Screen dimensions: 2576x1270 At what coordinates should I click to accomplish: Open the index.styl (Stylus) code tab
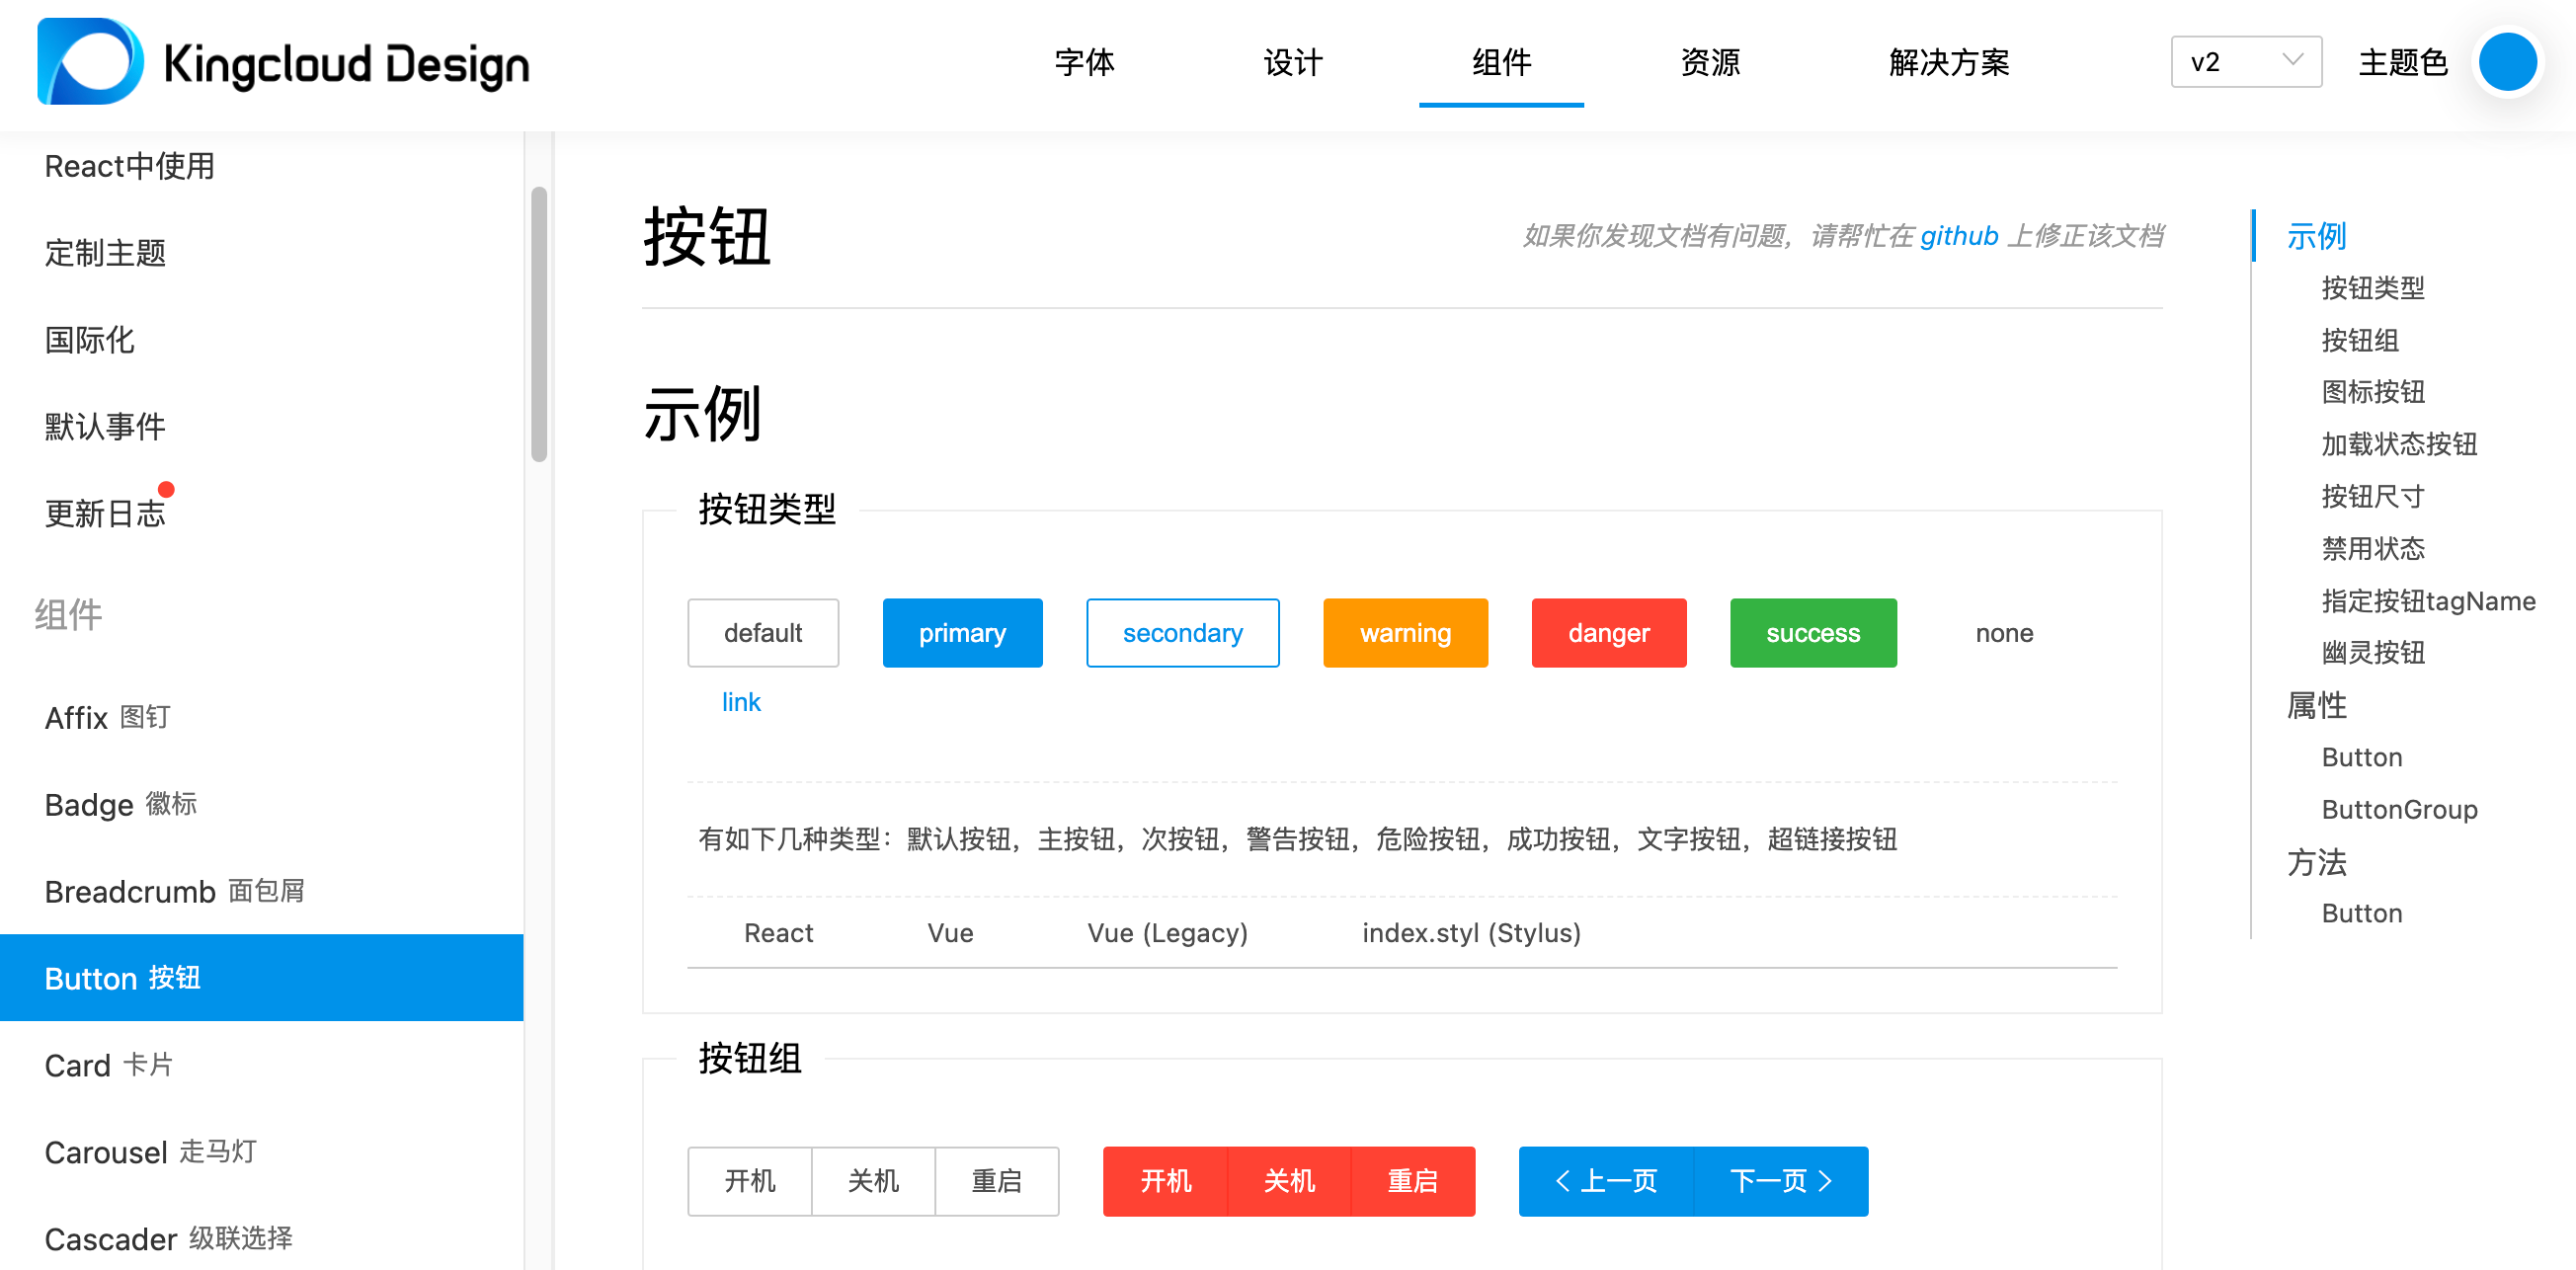(1470, 933)
